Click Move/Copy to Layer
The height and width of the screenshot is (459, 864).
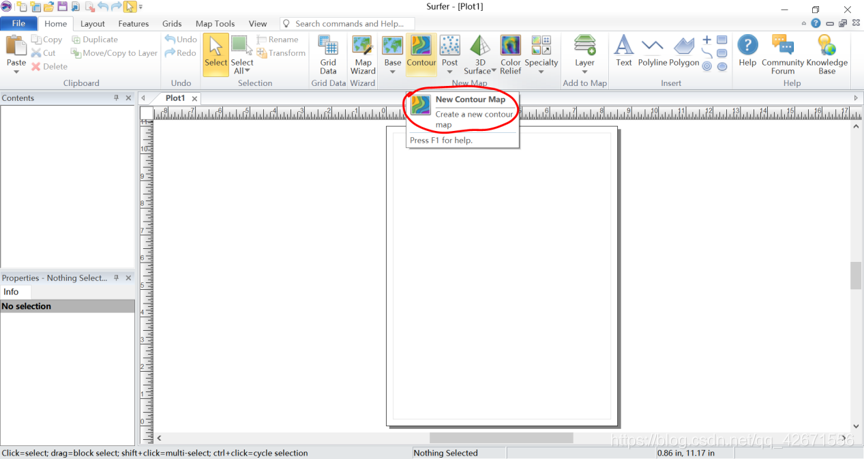[x=114, y=53]
